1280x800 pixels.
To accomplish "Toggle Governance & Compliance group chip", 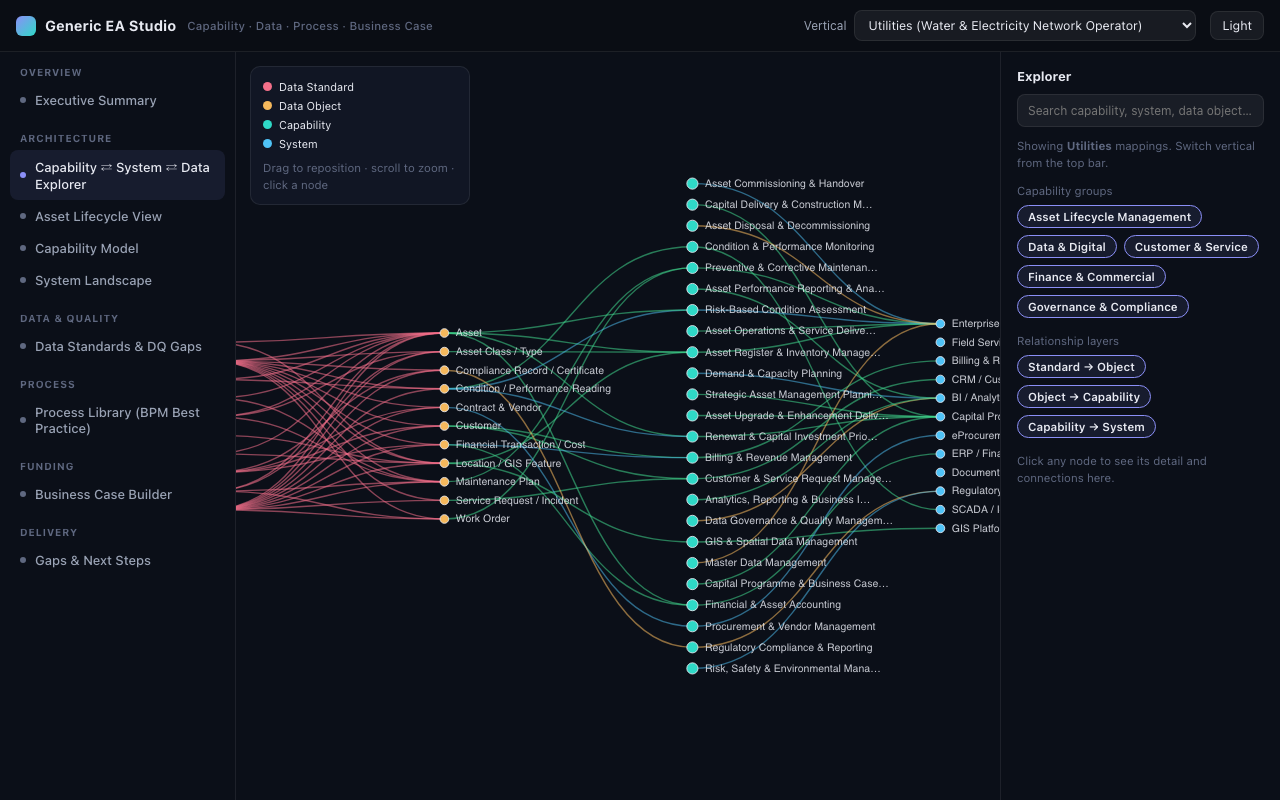I will tap(1102, 307).
